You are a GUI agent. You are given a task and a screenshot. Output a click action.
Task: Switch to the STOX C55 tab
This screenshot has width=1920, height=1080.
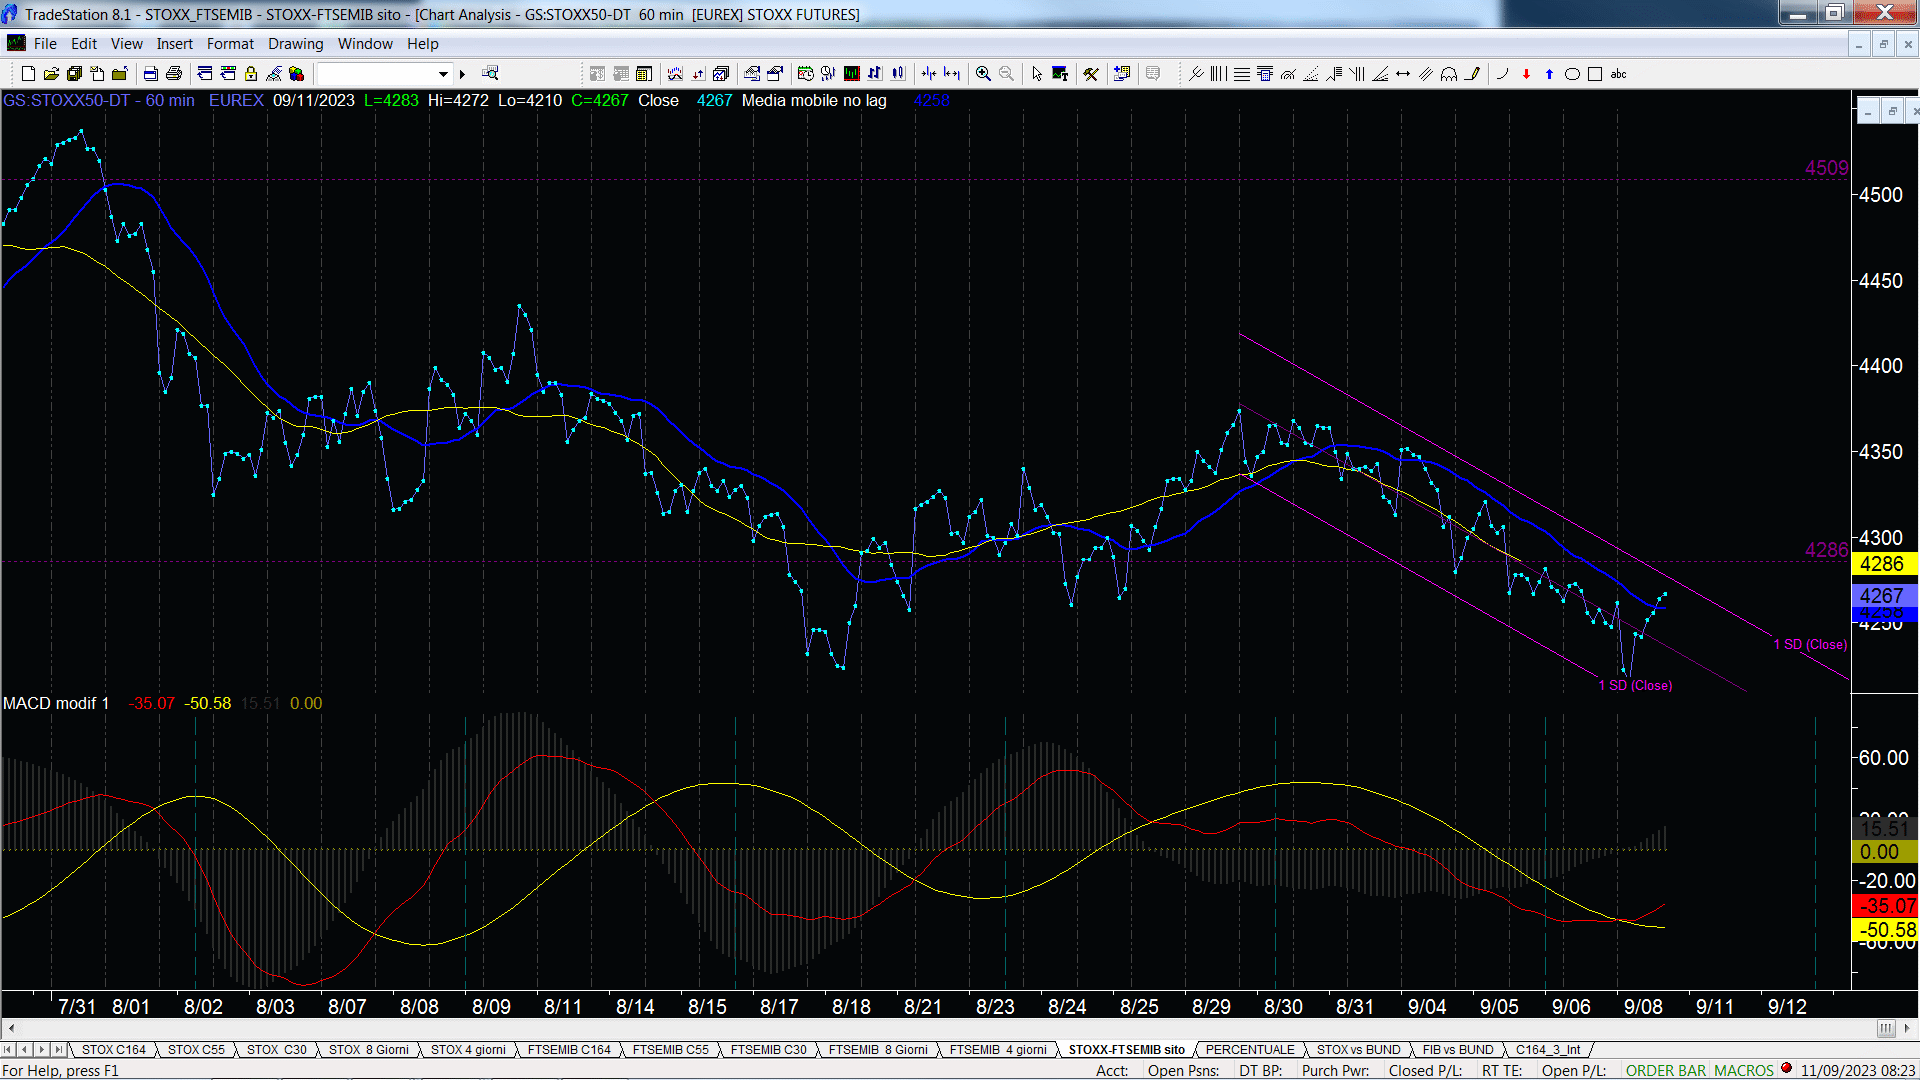[196, 1050]
